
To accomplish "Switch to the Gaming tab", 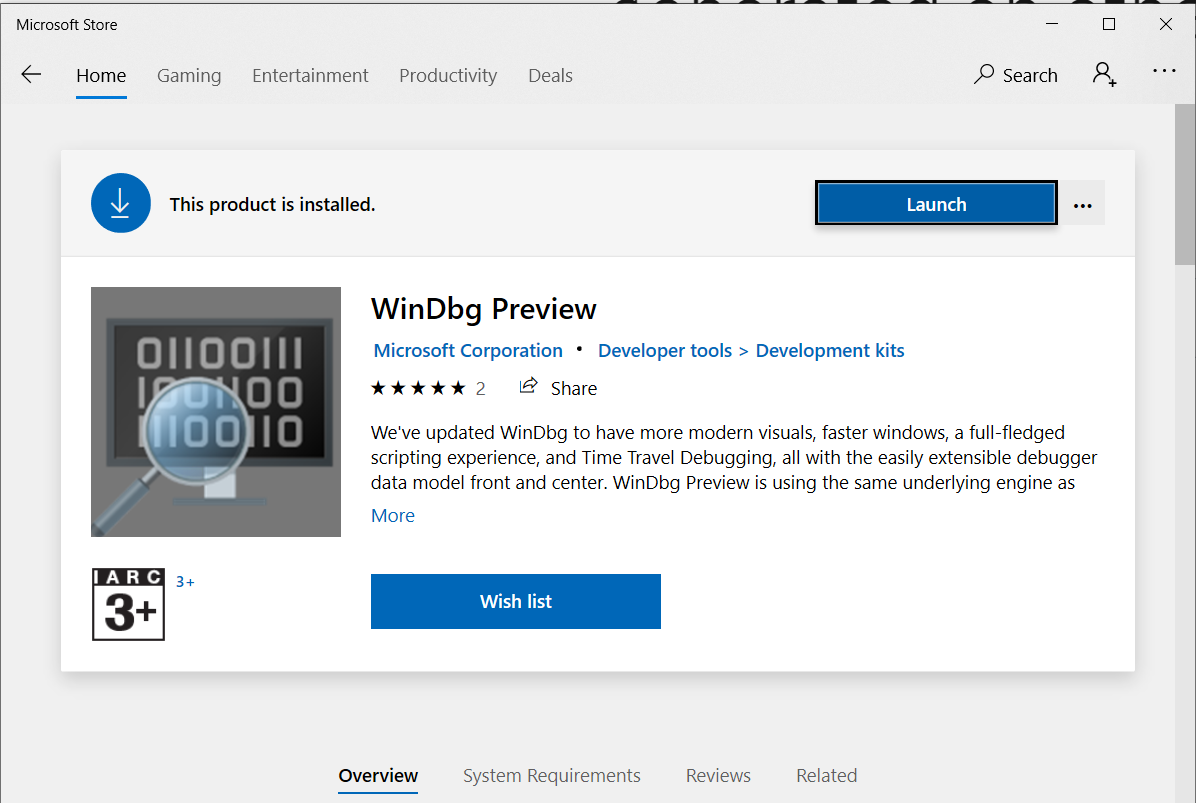I will tap(189, 76).
